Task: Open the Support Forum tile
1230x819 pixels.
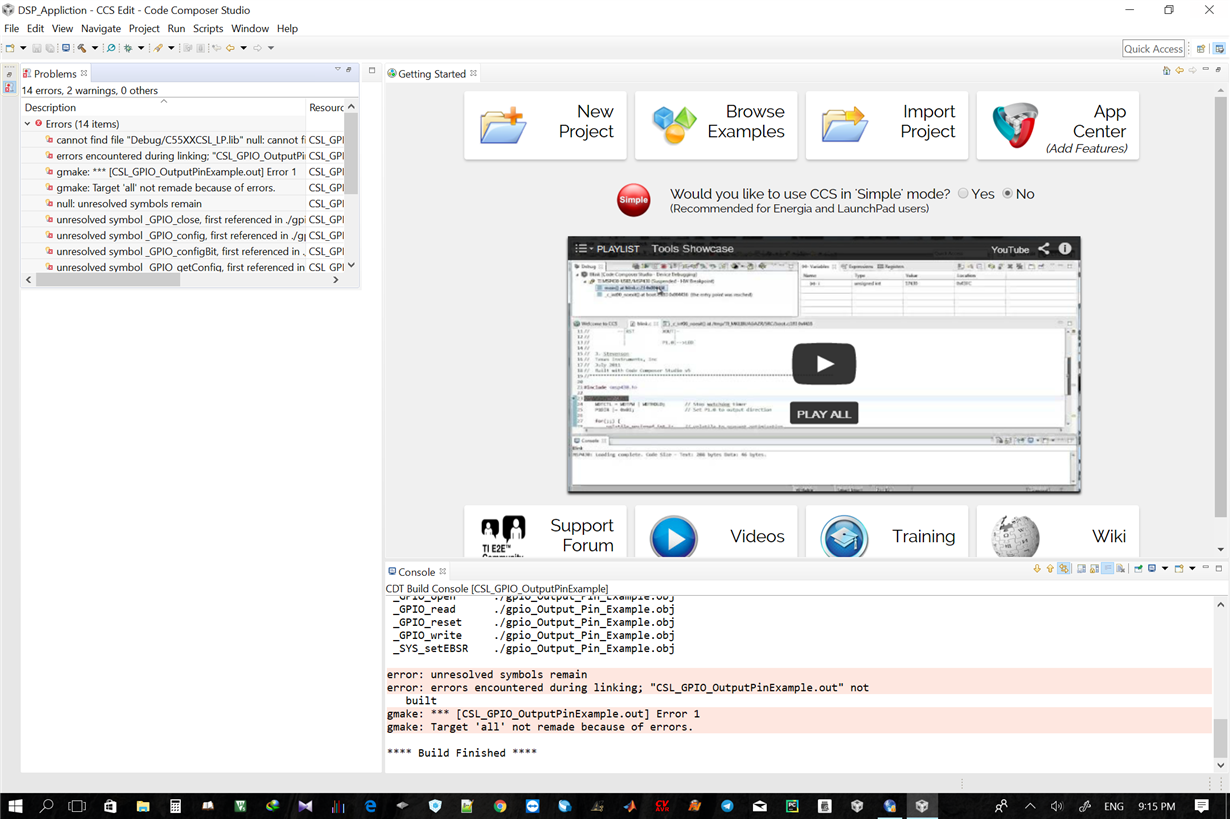Action: coord(545,532)
